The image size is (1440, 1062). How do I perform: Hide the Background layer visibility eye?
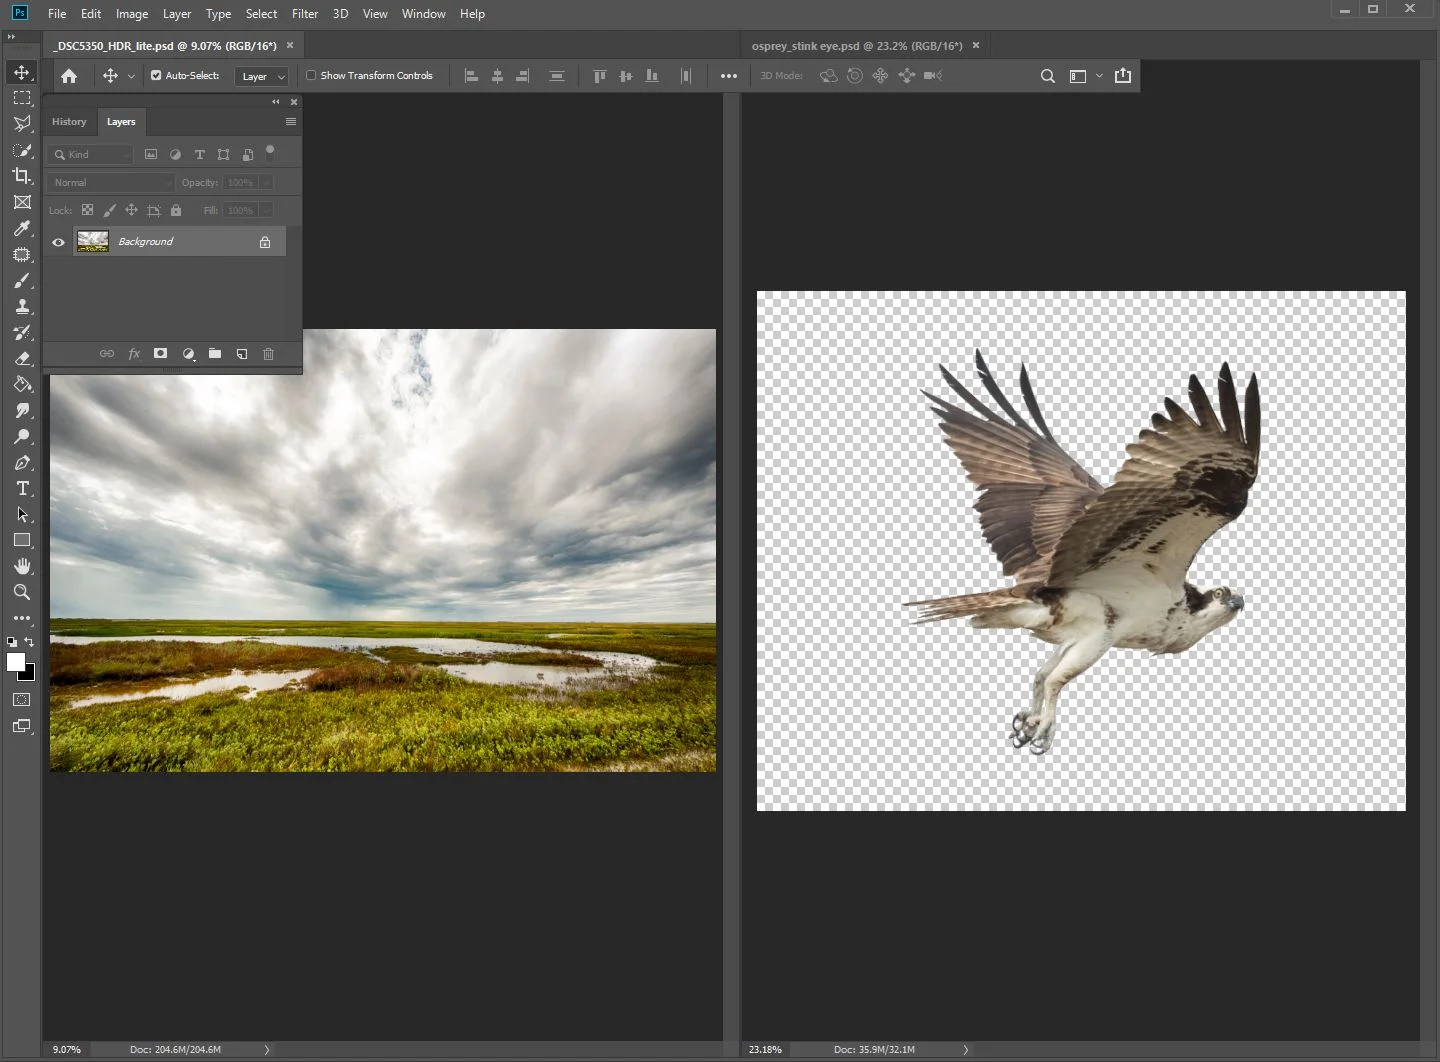[x=58, y=242]
